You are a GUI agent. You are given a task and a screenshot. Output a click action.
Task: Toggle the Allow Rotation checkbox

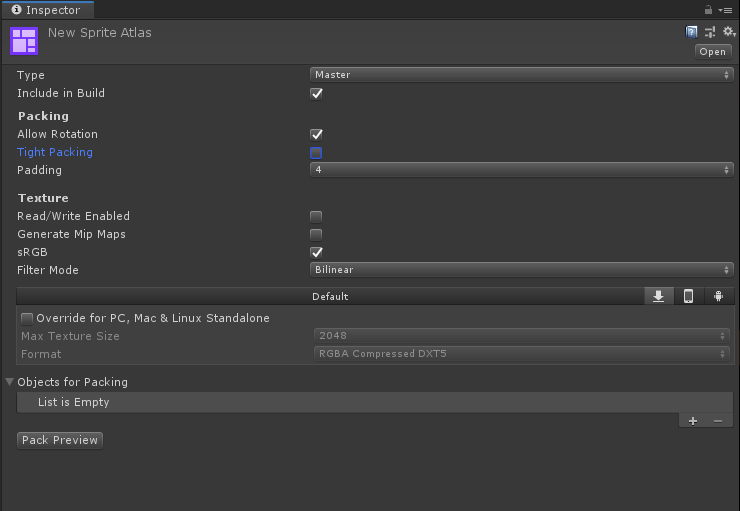click(x=316, y=134)
